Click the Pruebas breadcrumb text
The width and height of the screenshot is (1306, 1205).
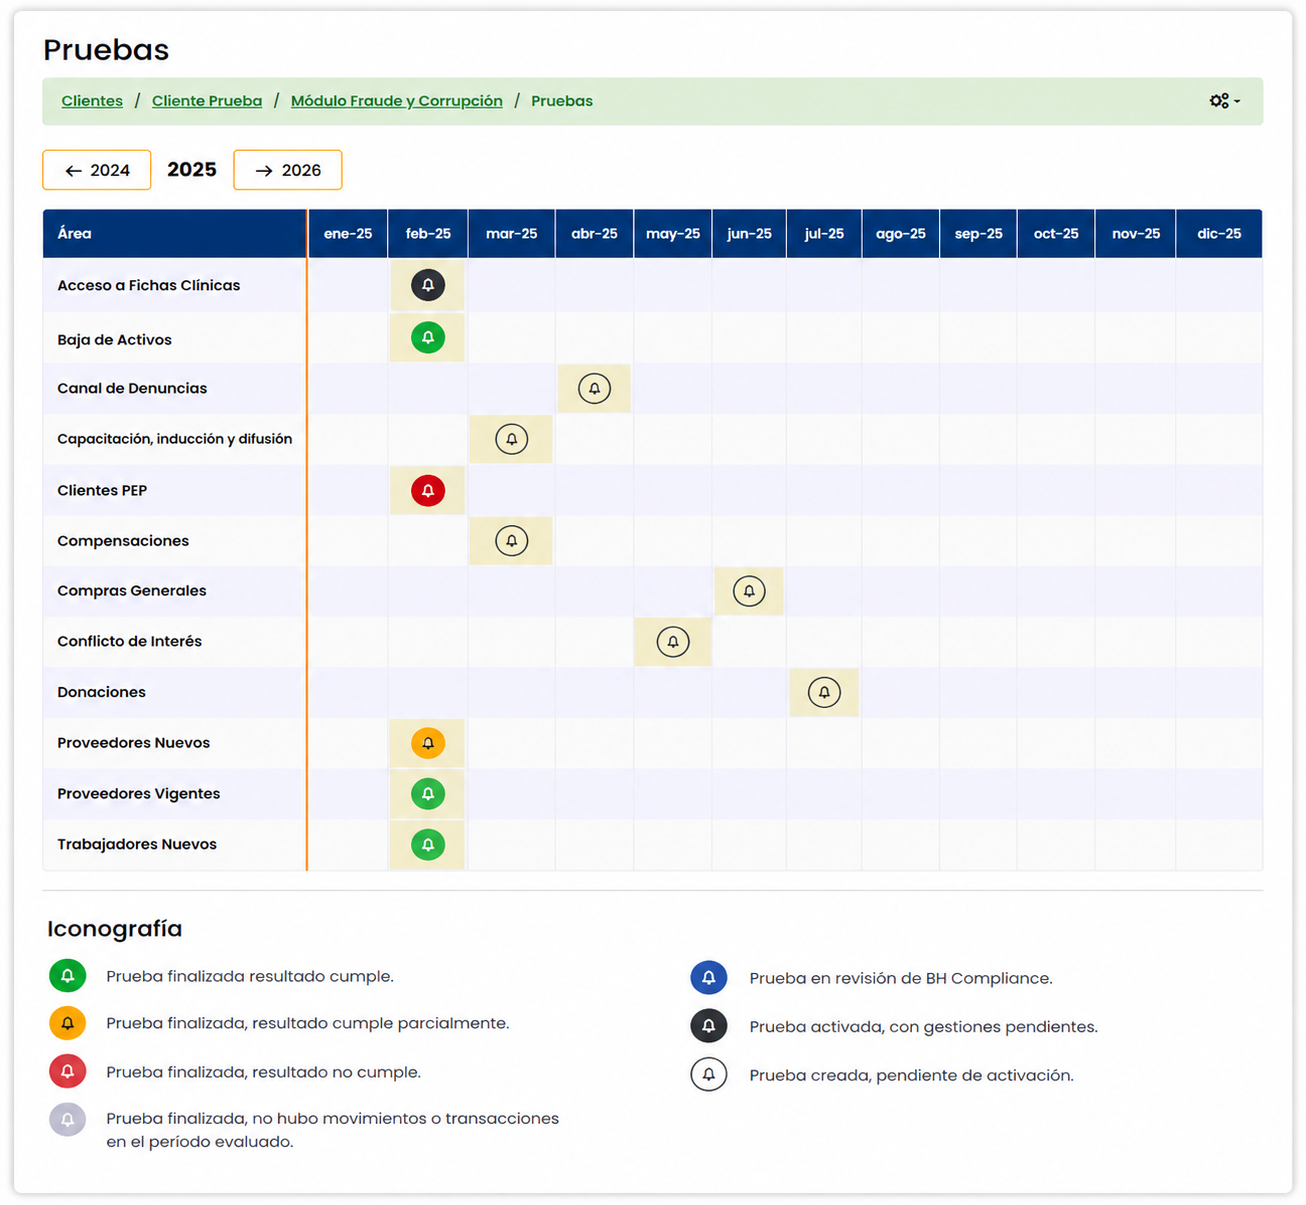562,101
